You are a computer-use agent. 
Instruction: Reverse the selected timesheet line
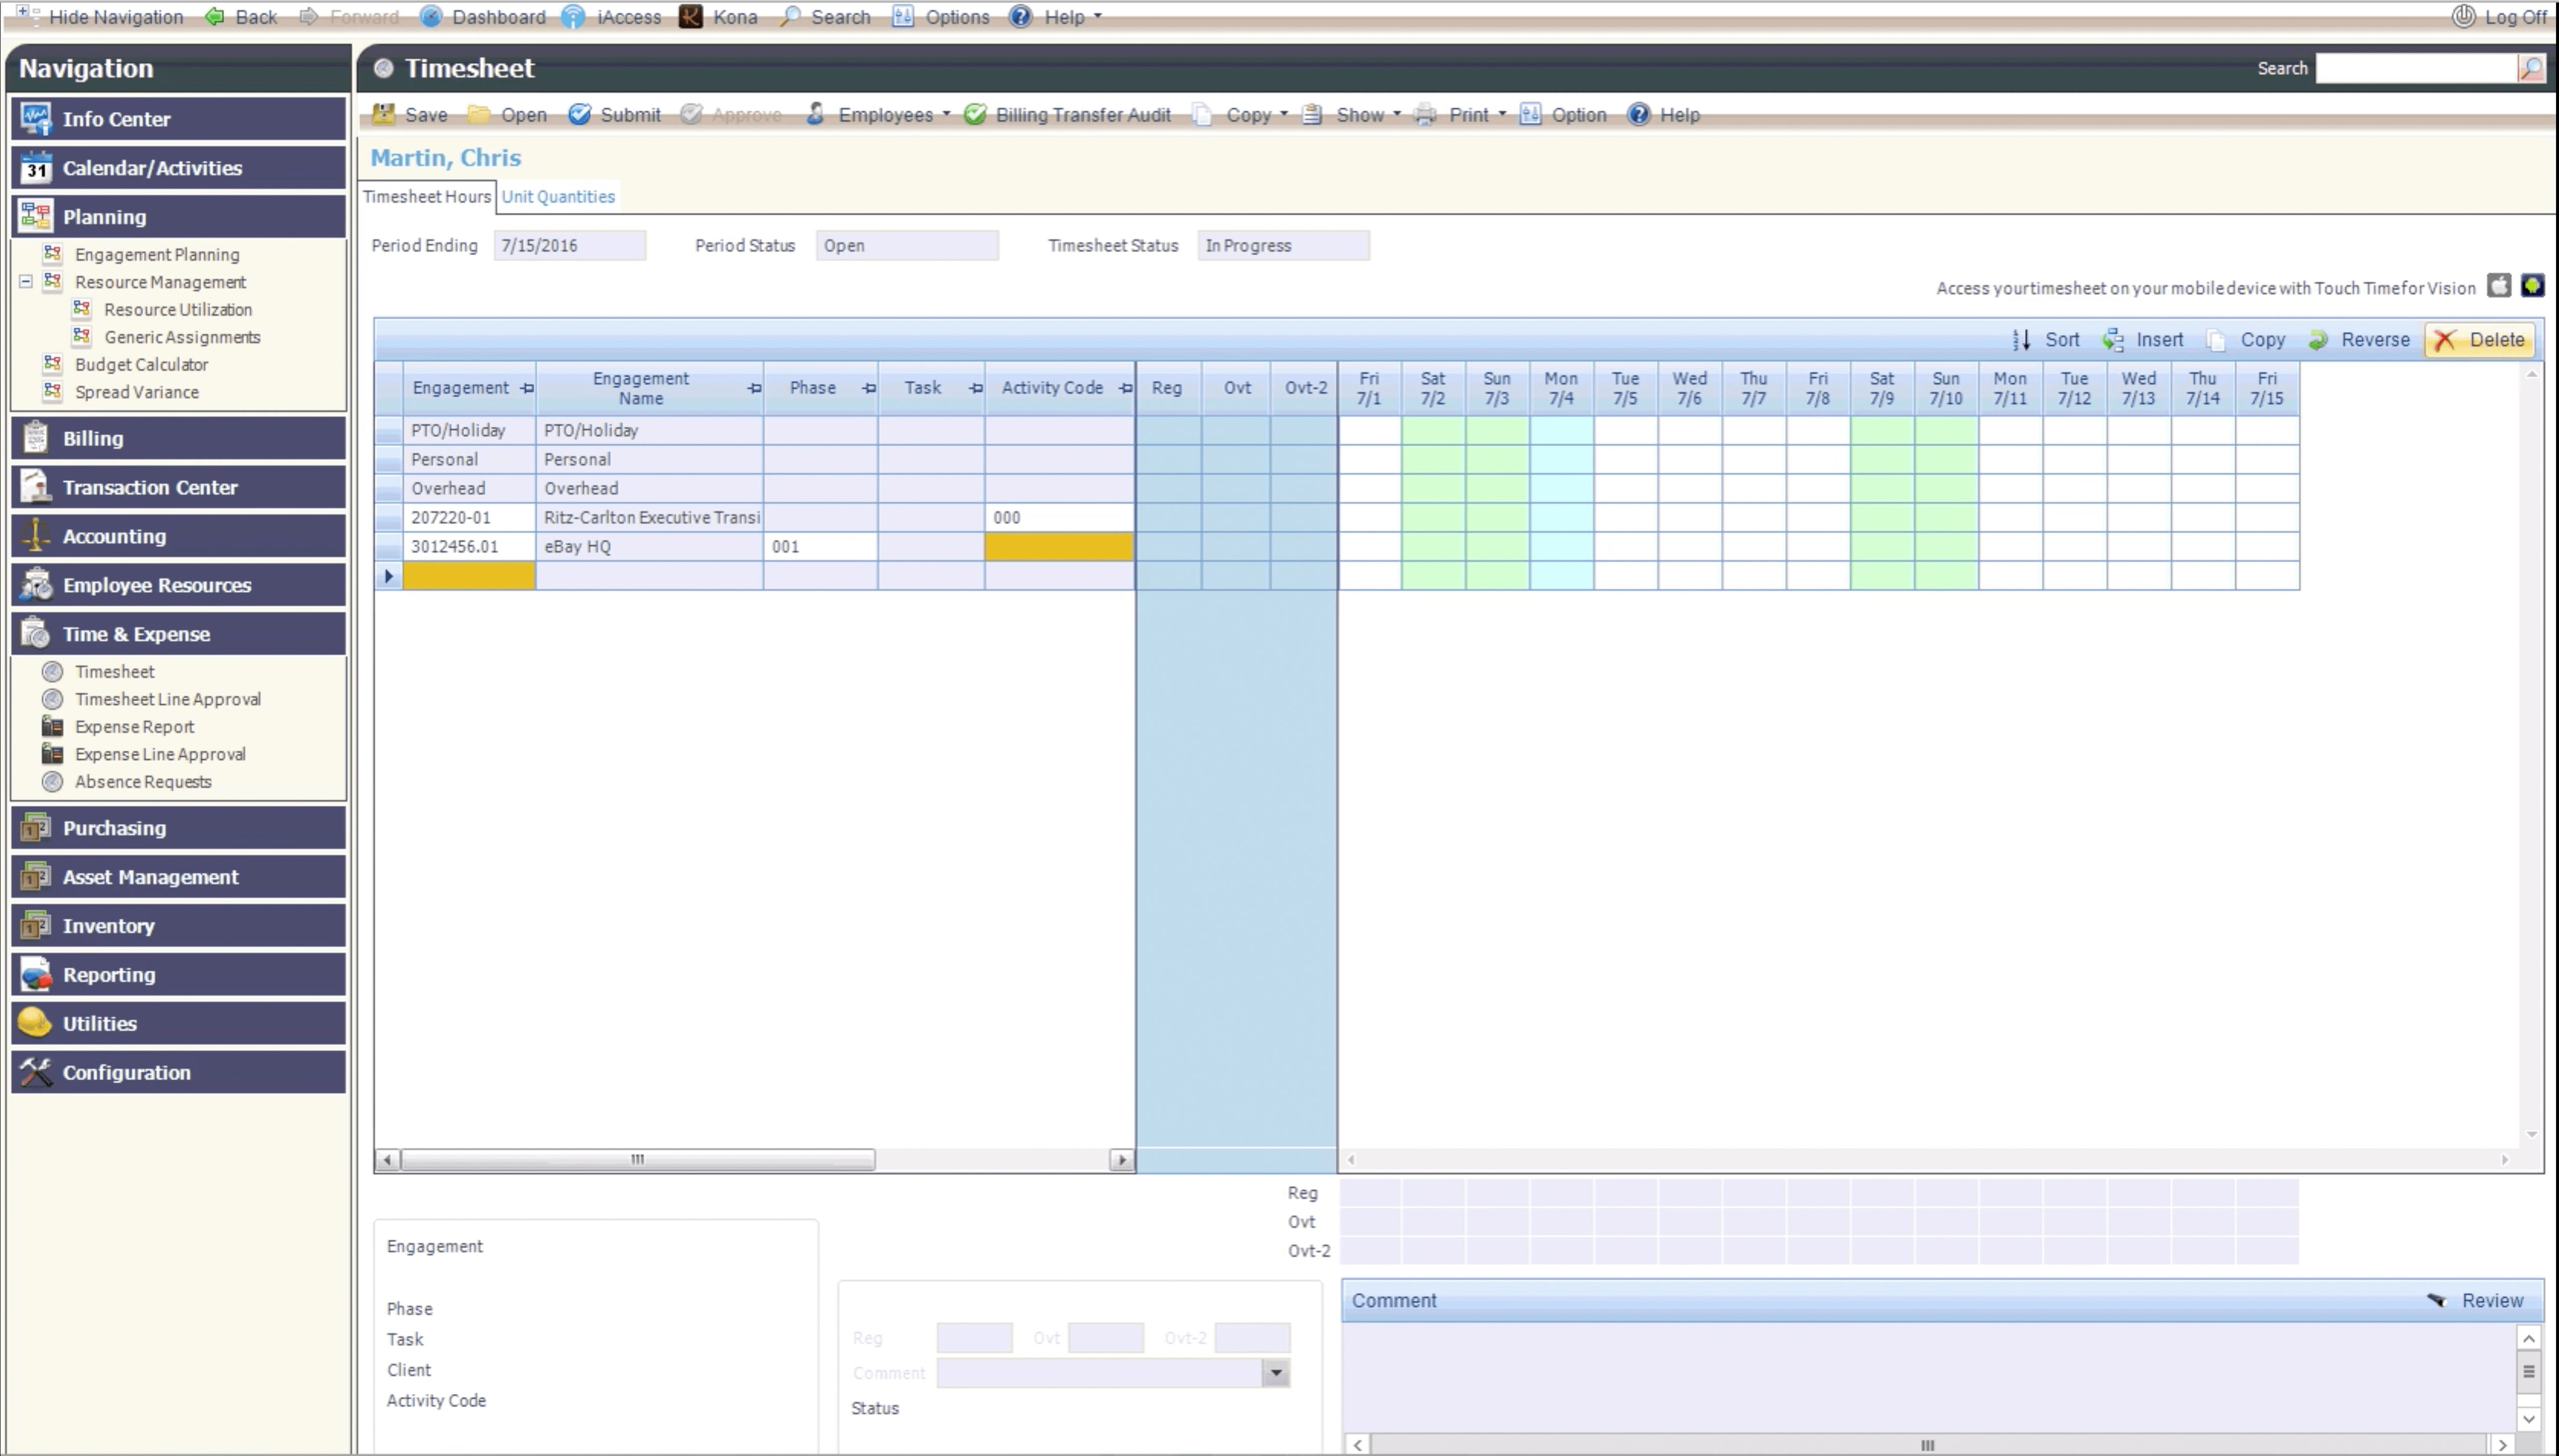[2359, 340]
